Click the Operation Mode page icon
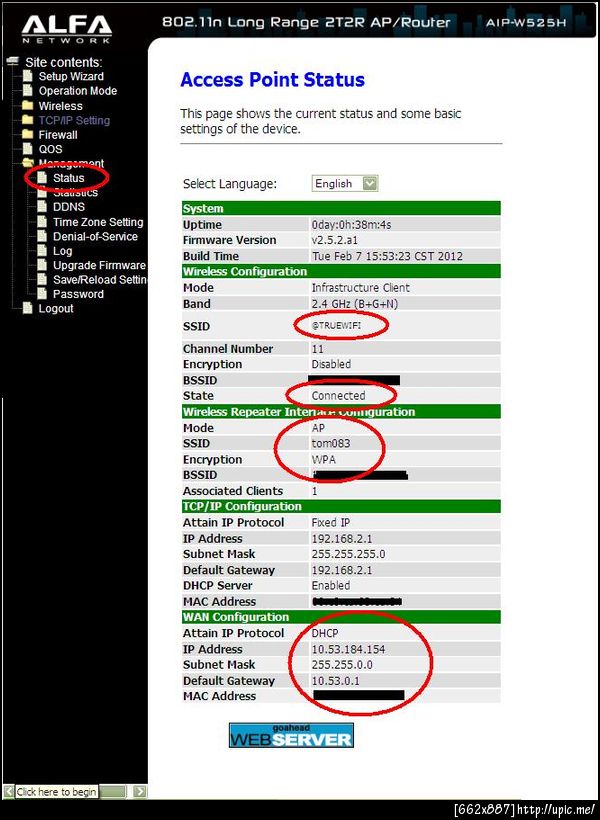 [x=28, y=91]
